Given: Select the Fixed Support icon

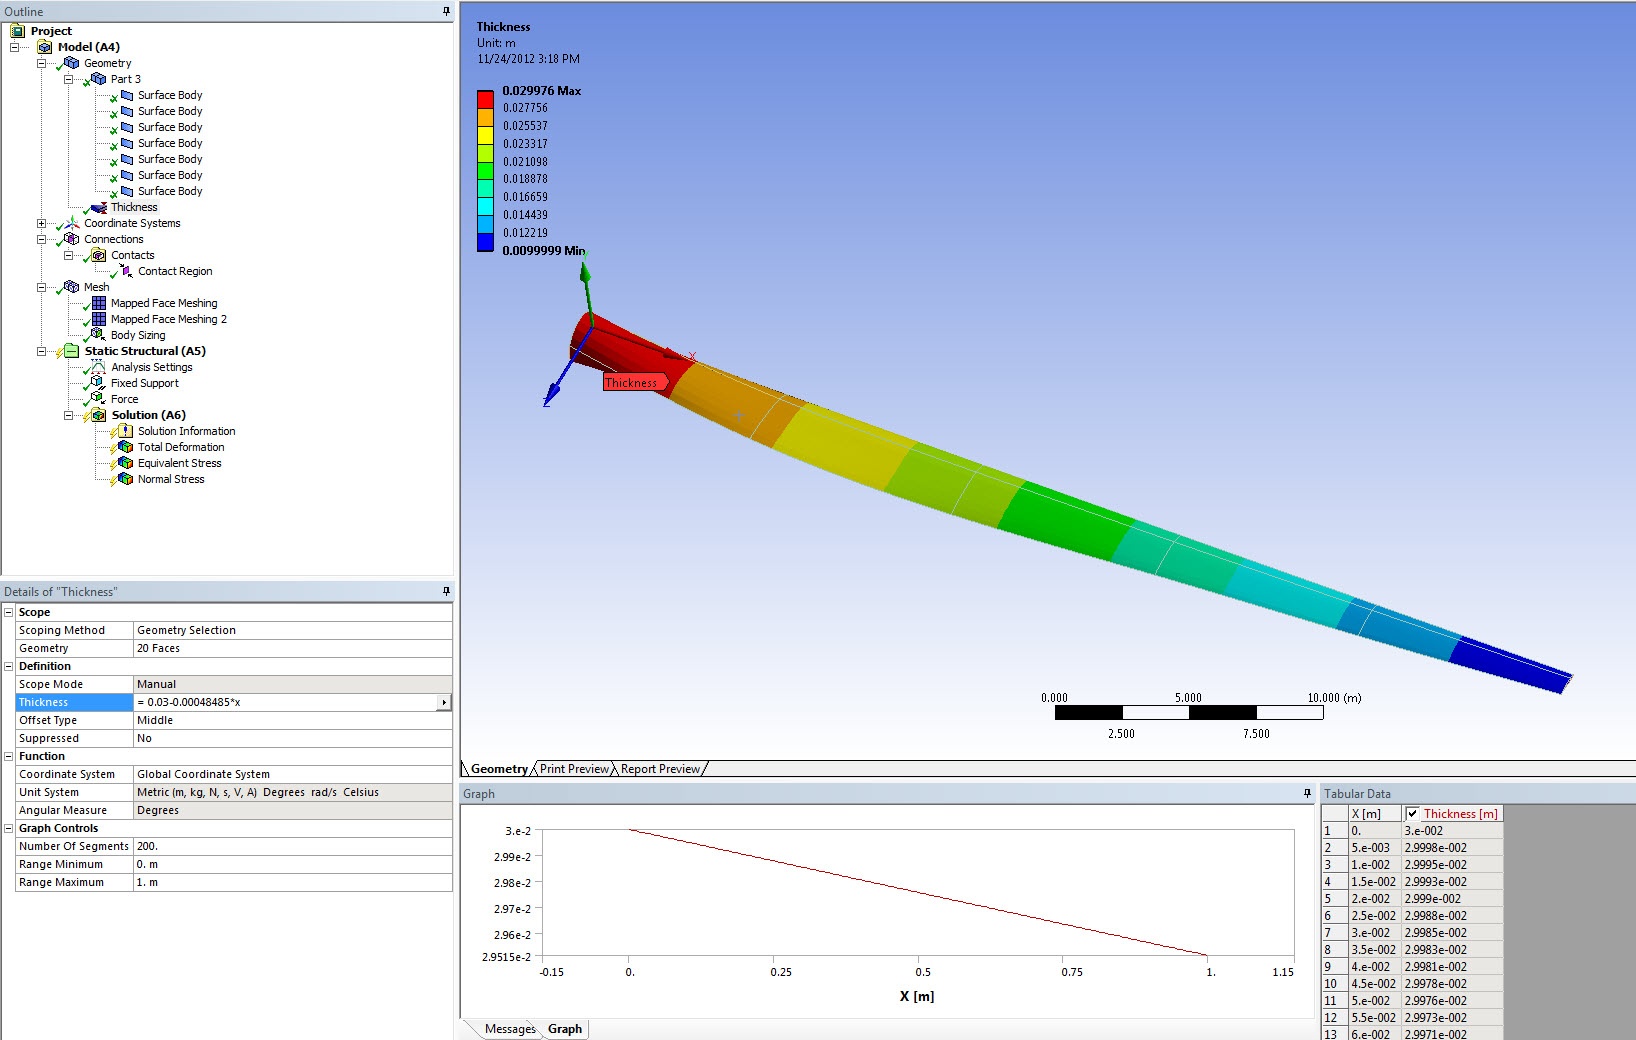Looking at the screenshot, I should (x=99, y=383).
